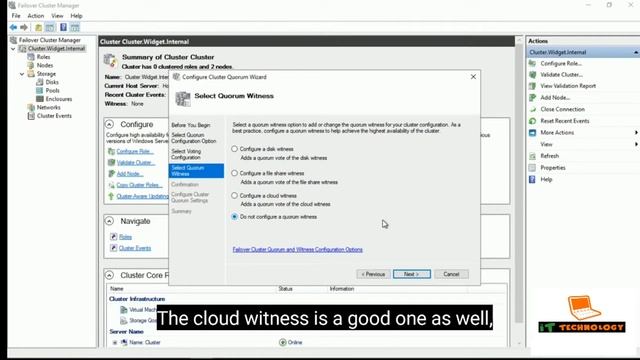Open the View menu in the menu bar
Viewport: 640px width, 360px height.
point(57,16)
